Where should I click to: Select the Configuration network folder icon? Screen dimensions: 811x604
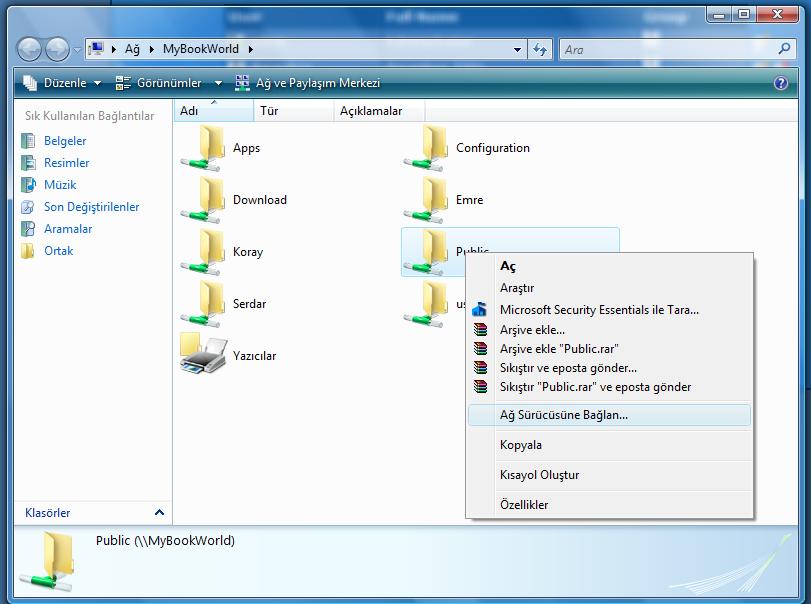point(426,148)
